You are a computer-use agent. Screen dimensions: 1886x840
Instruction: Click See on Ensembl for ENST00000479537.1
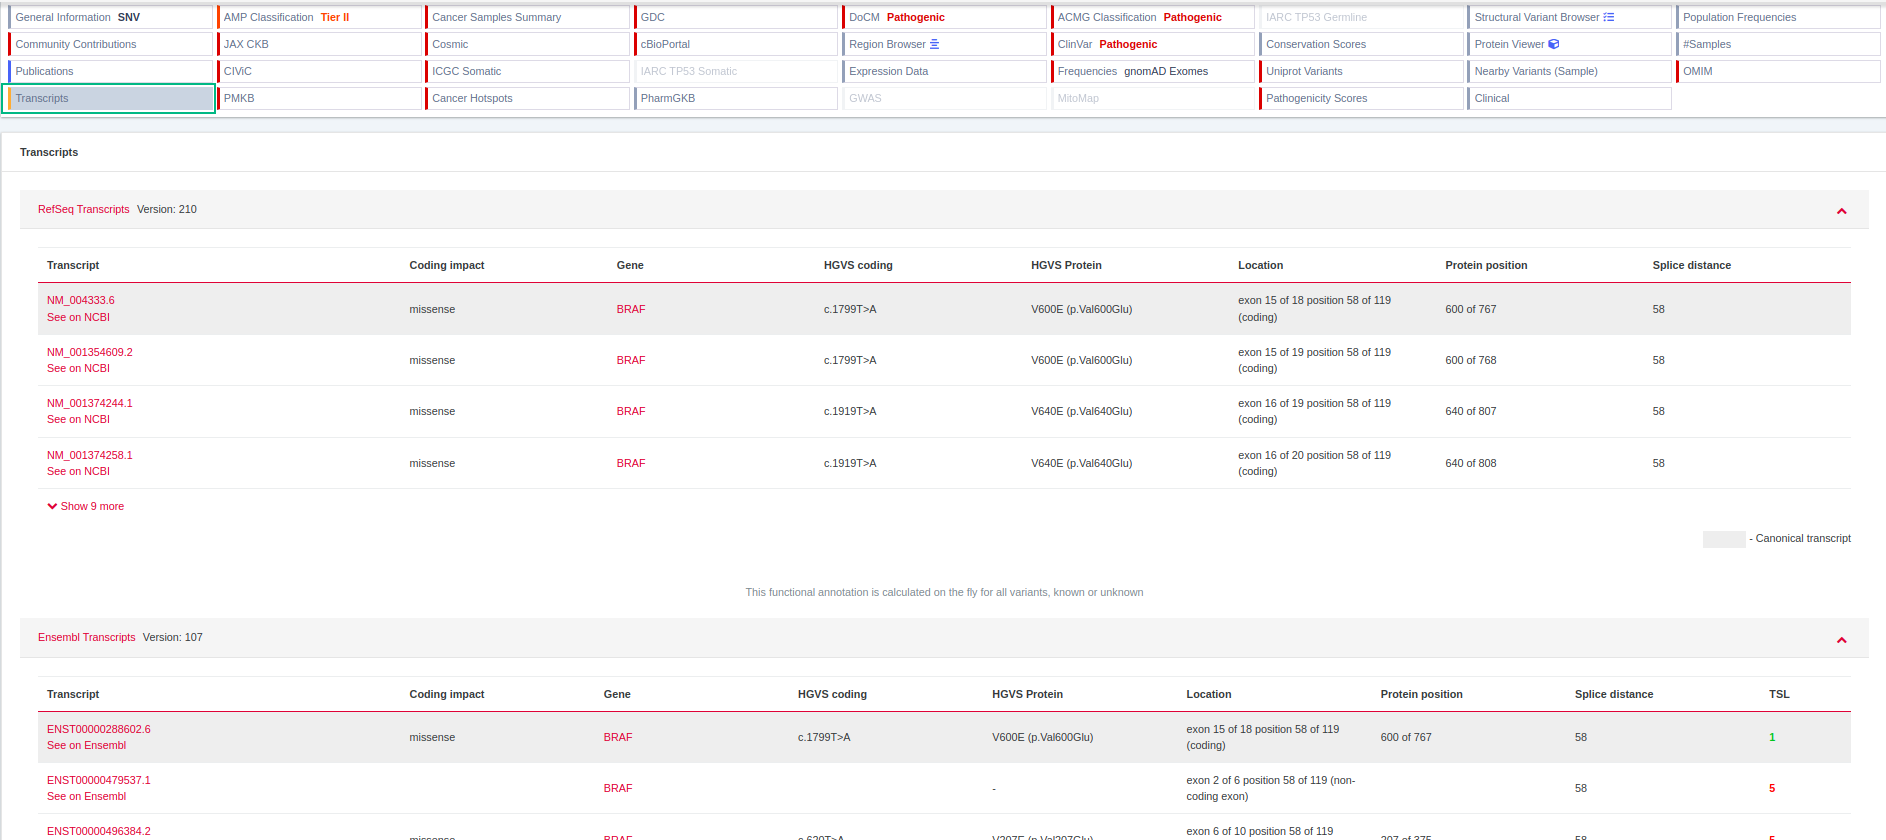pos(86,796)
